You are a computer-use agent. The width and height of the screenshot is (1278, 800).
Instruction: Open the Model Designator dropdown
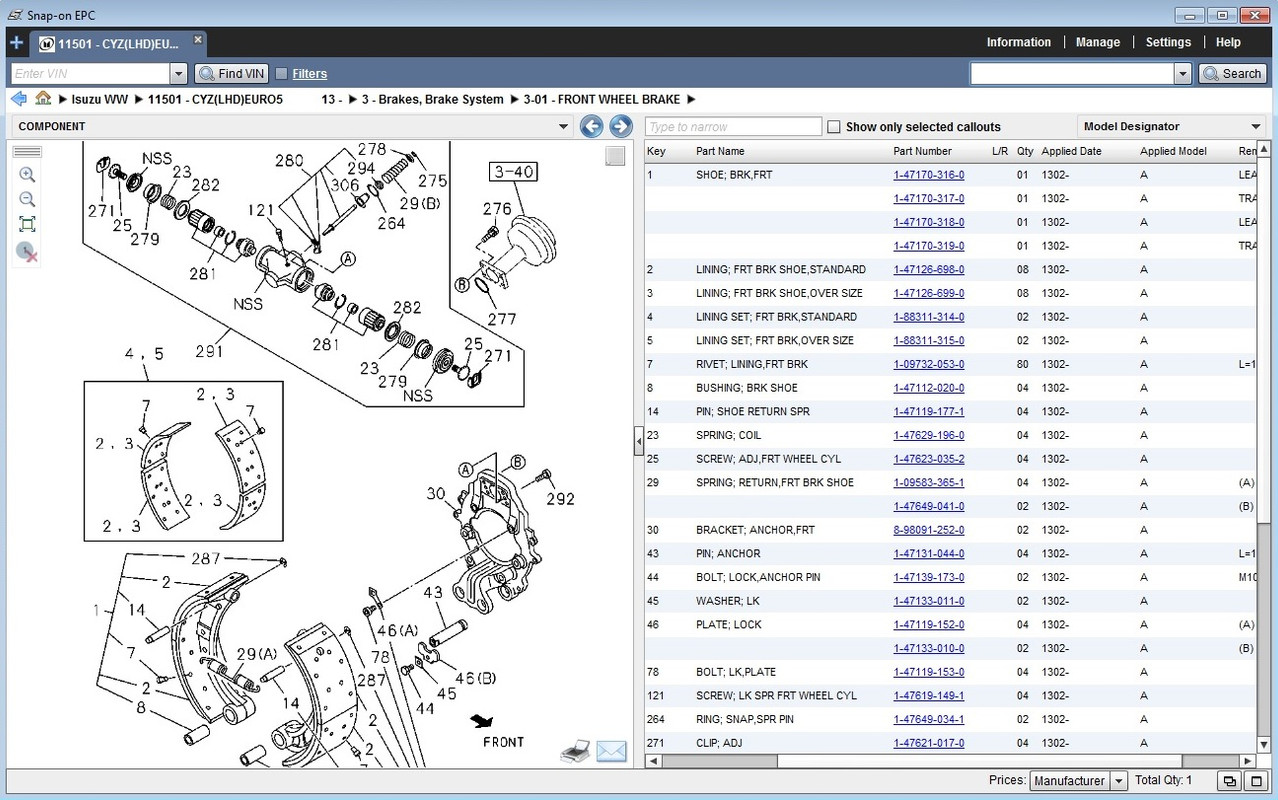coord(1256,126)
